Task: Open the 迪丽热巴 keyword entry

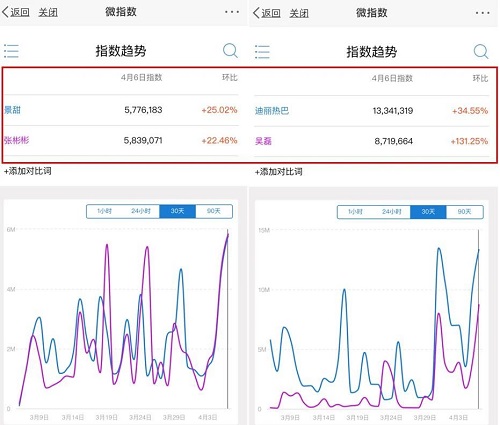Action: [x=272, y=111]
